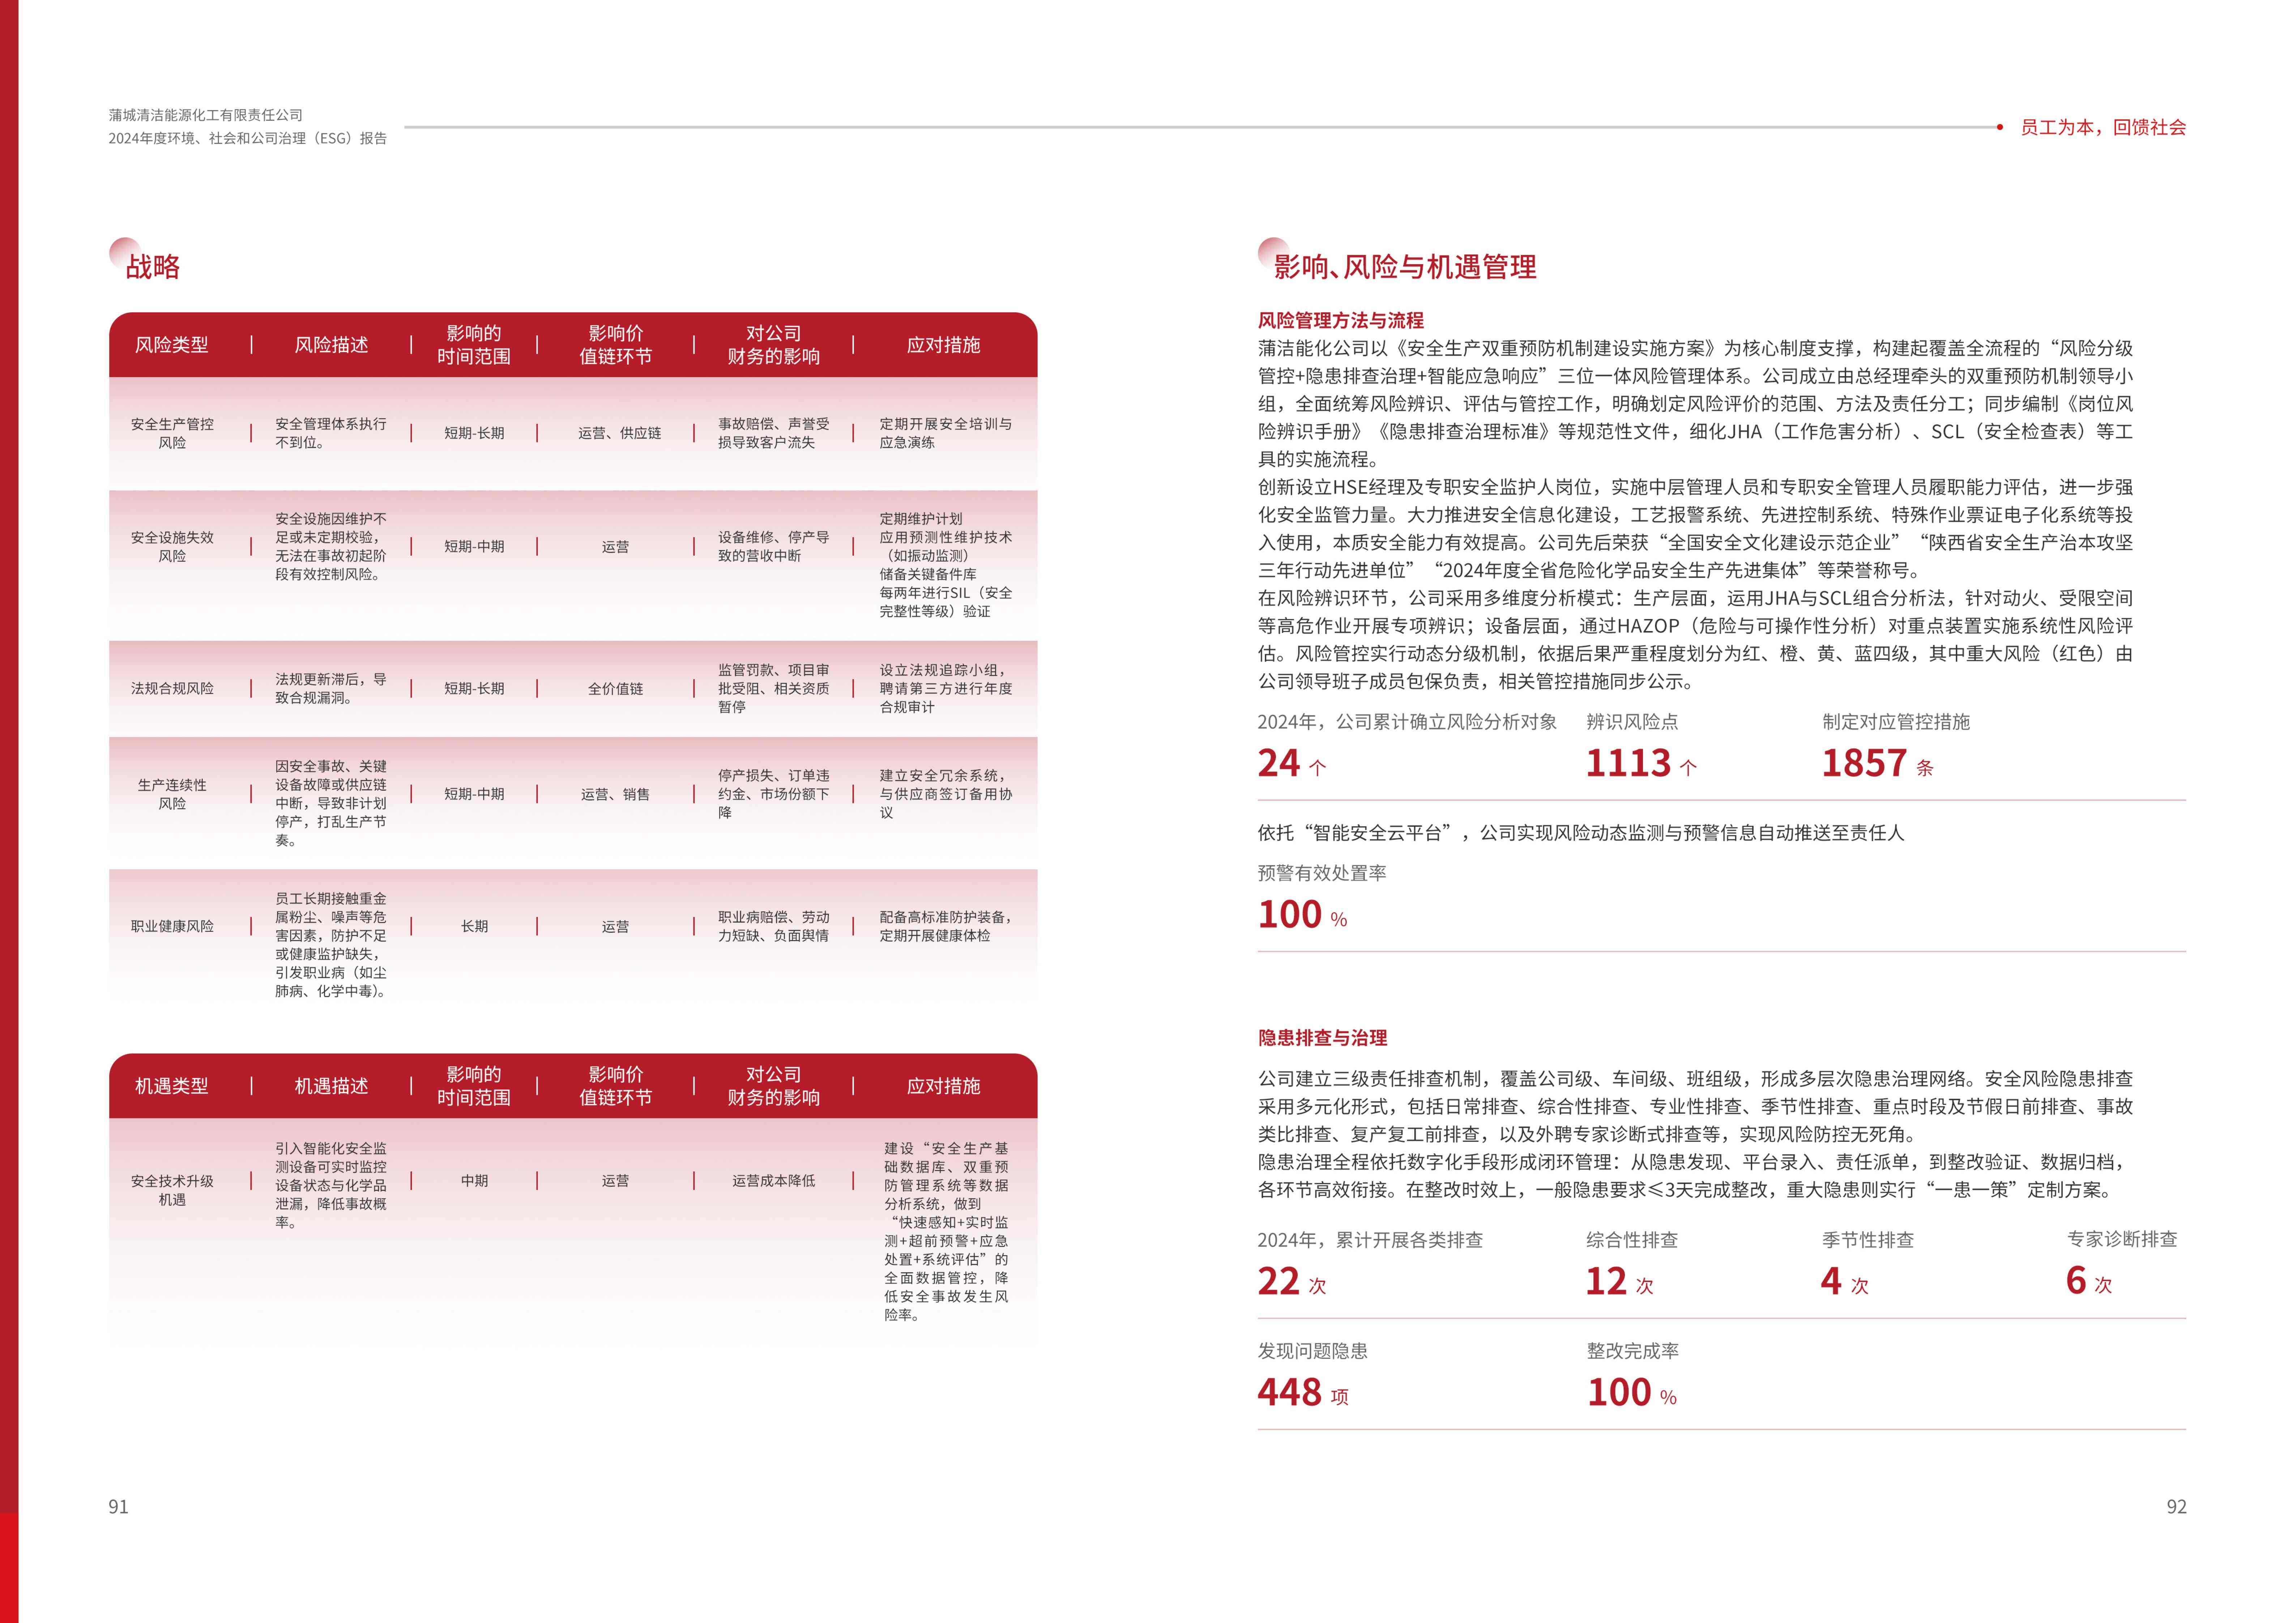This screenshot has height=1623, width=2296.
Task: Click the 安全生产管控风险 table row label
Action: 172,433
